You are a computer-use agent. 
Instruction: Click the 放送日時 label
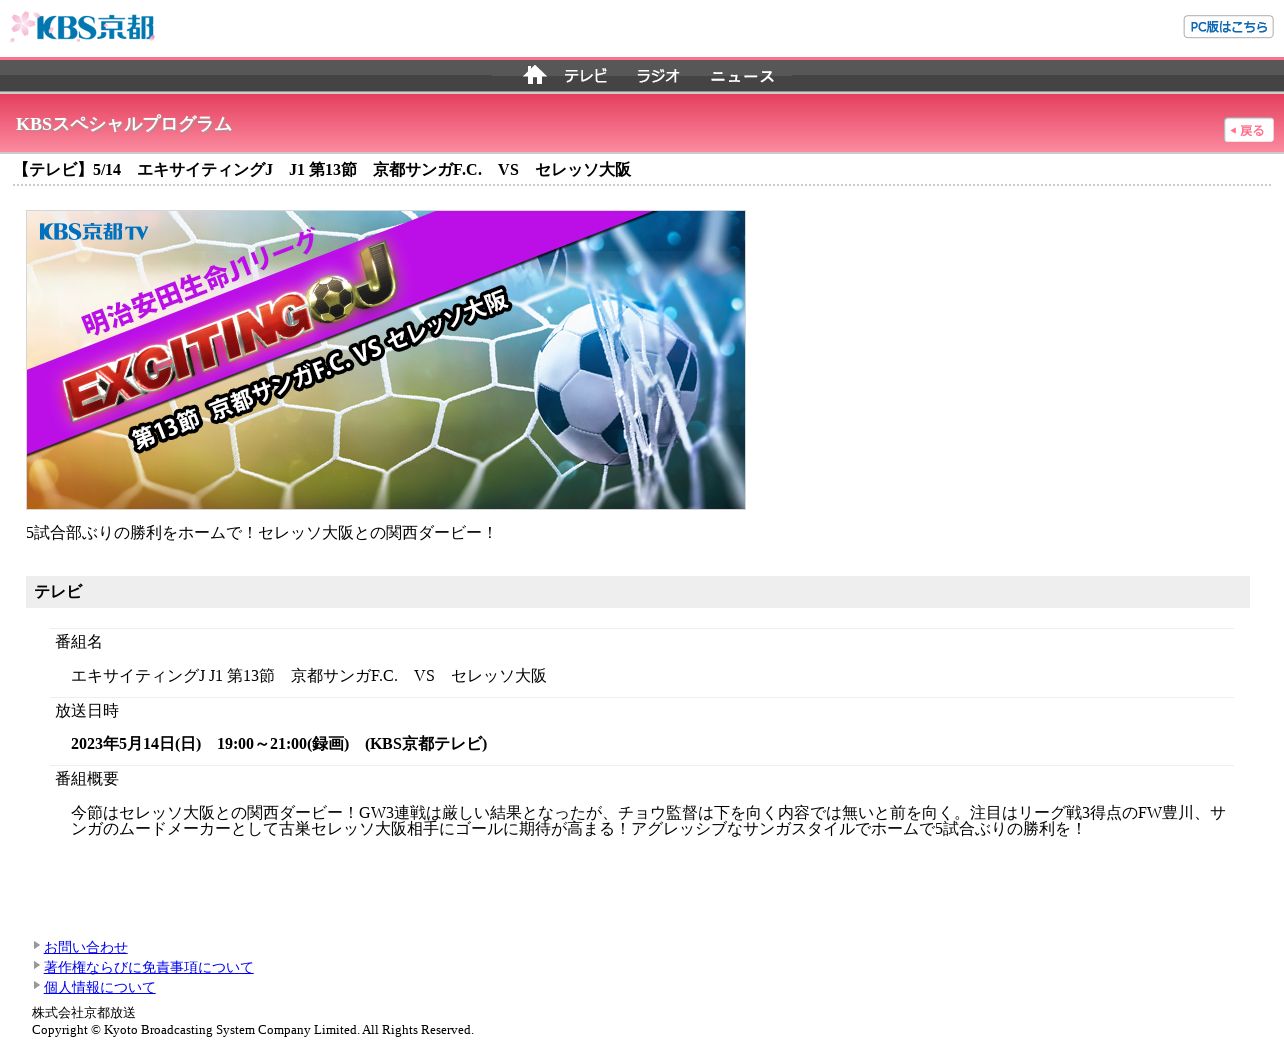tap(87, 711)
